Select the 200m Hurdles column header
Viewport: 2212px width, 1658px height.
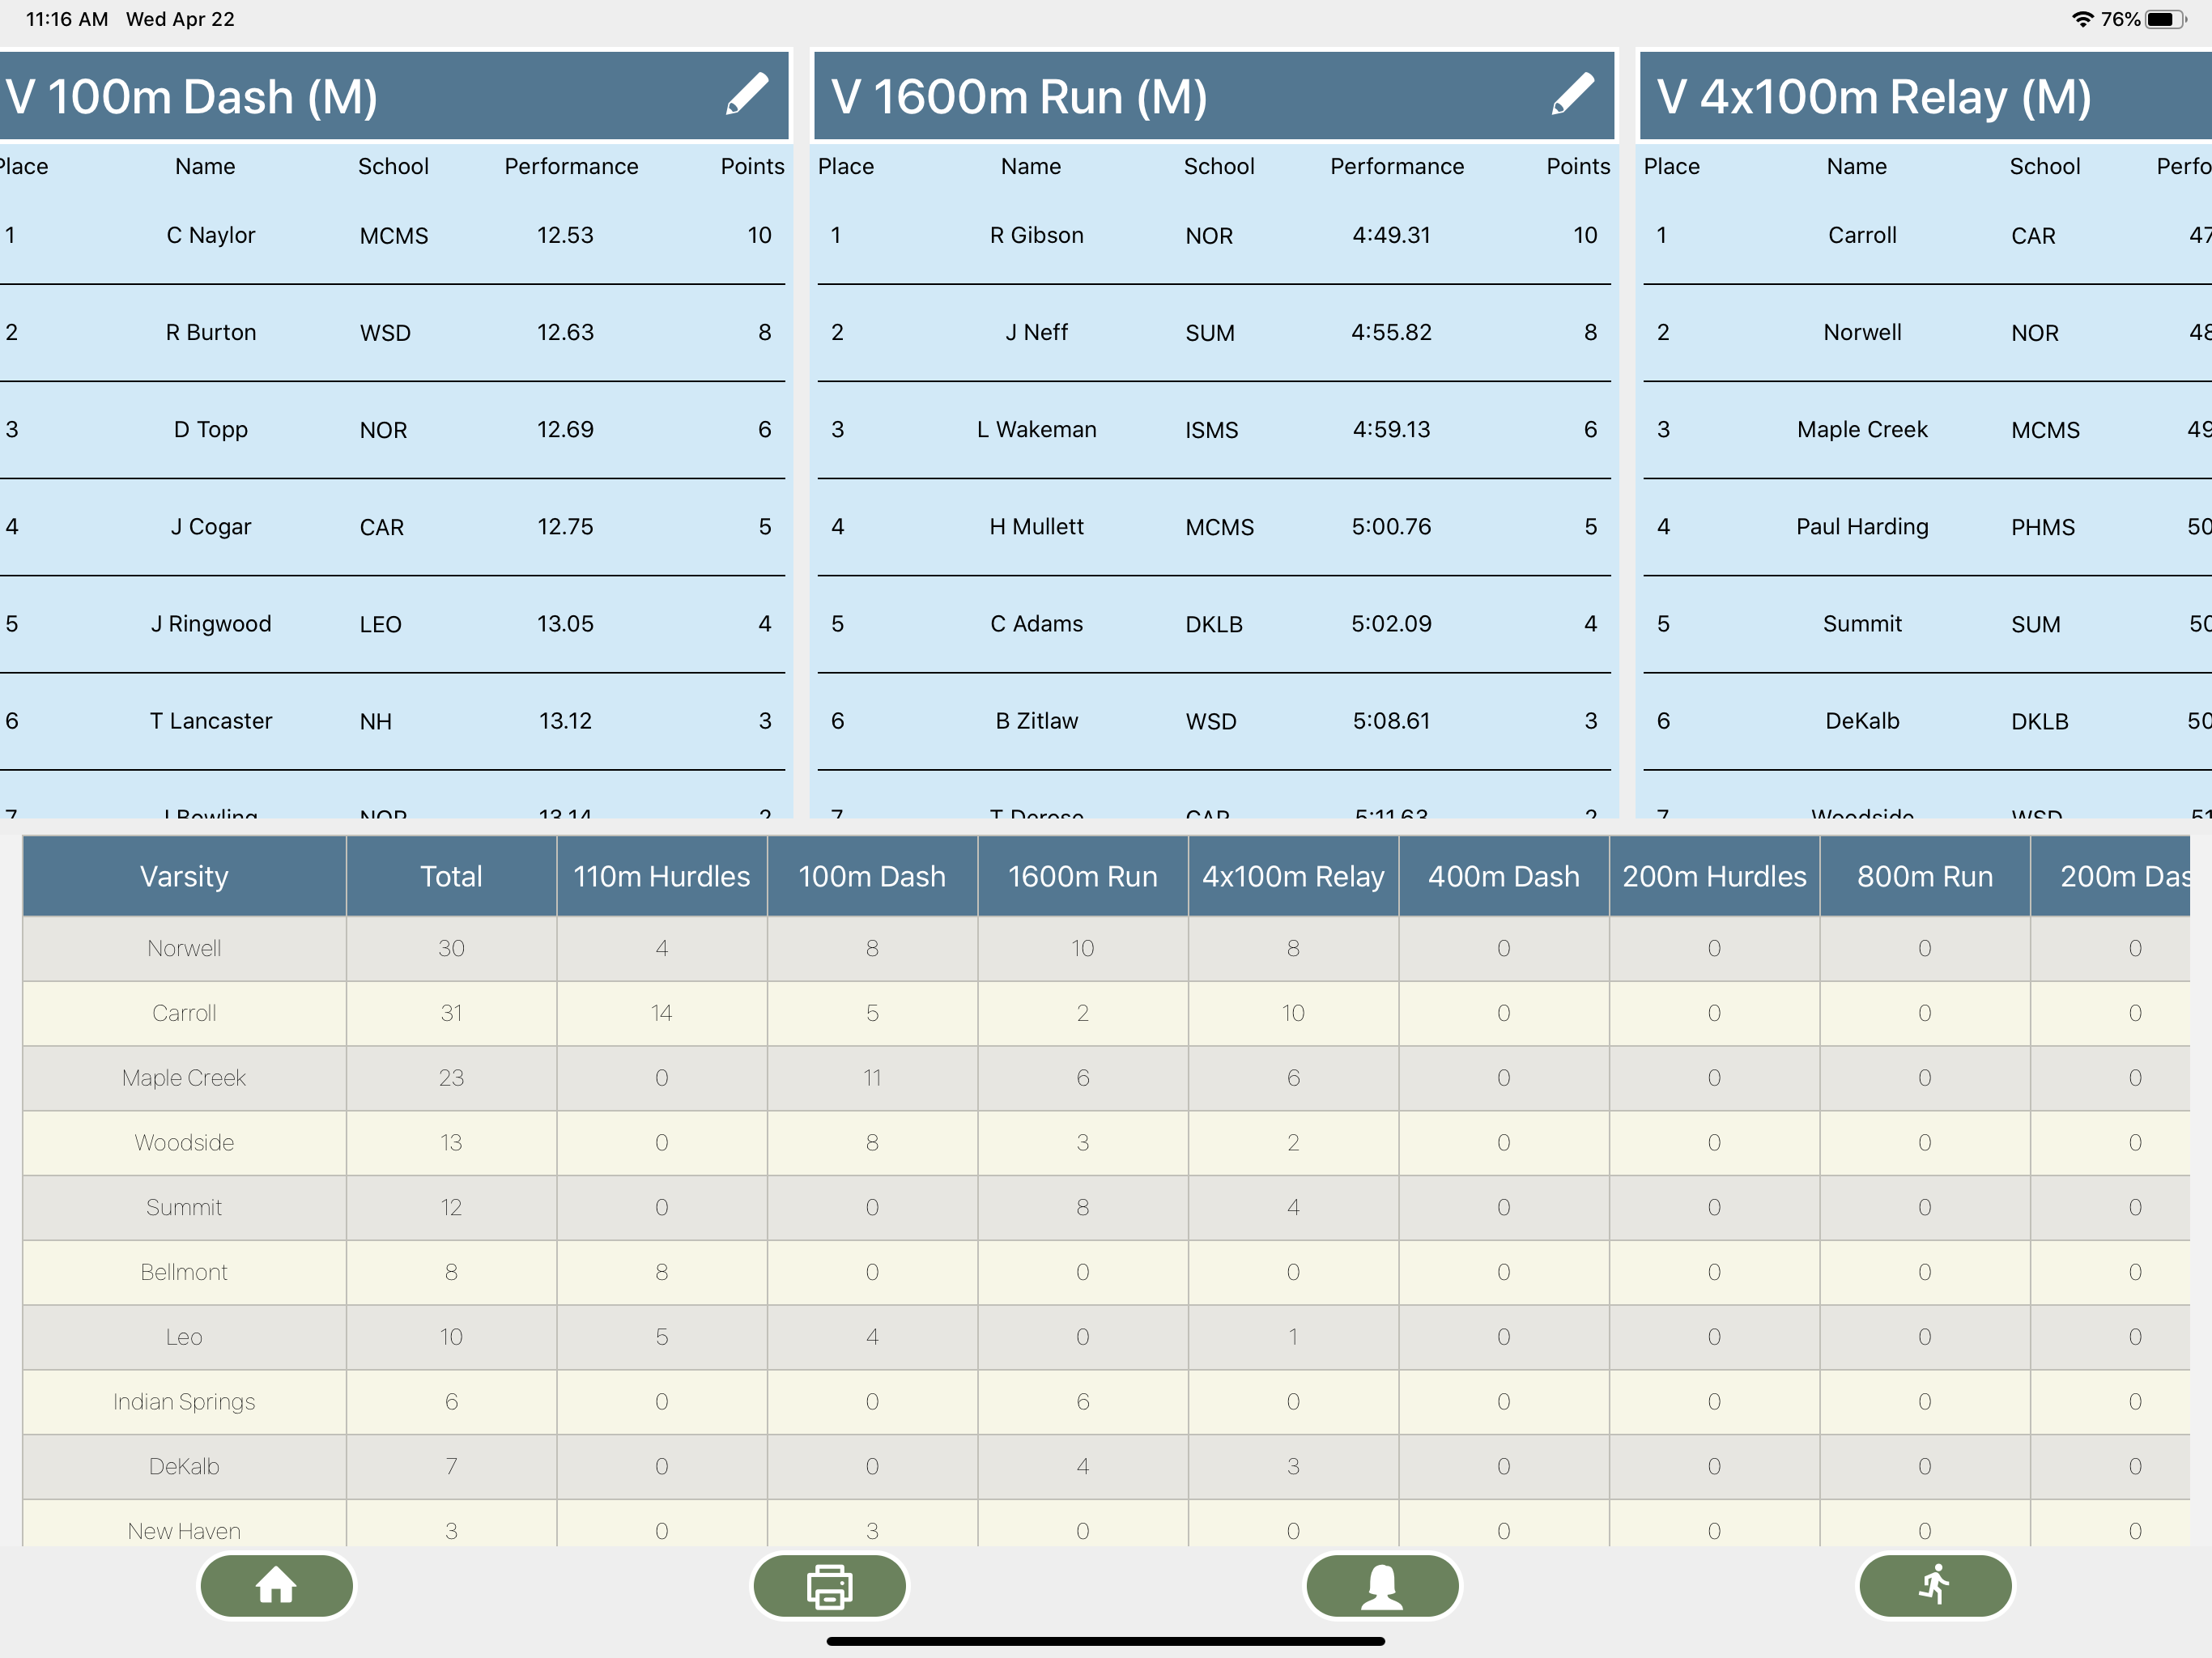pos(1714,876)
